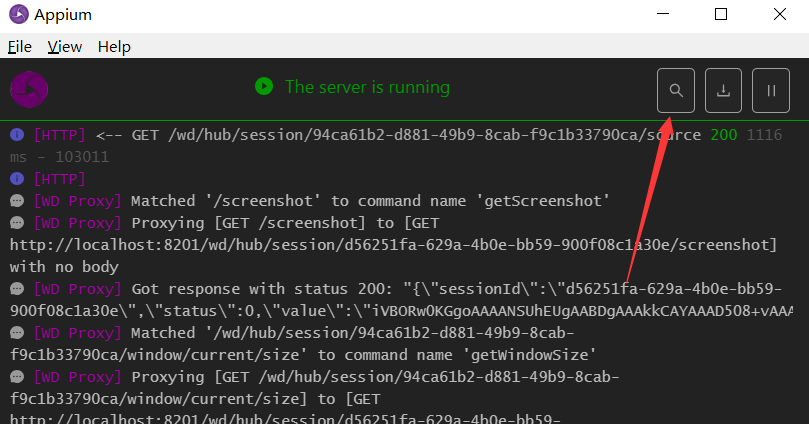809x424 pixels.
Task: Minimize the Appium window
Action: [x=663, y=14]
